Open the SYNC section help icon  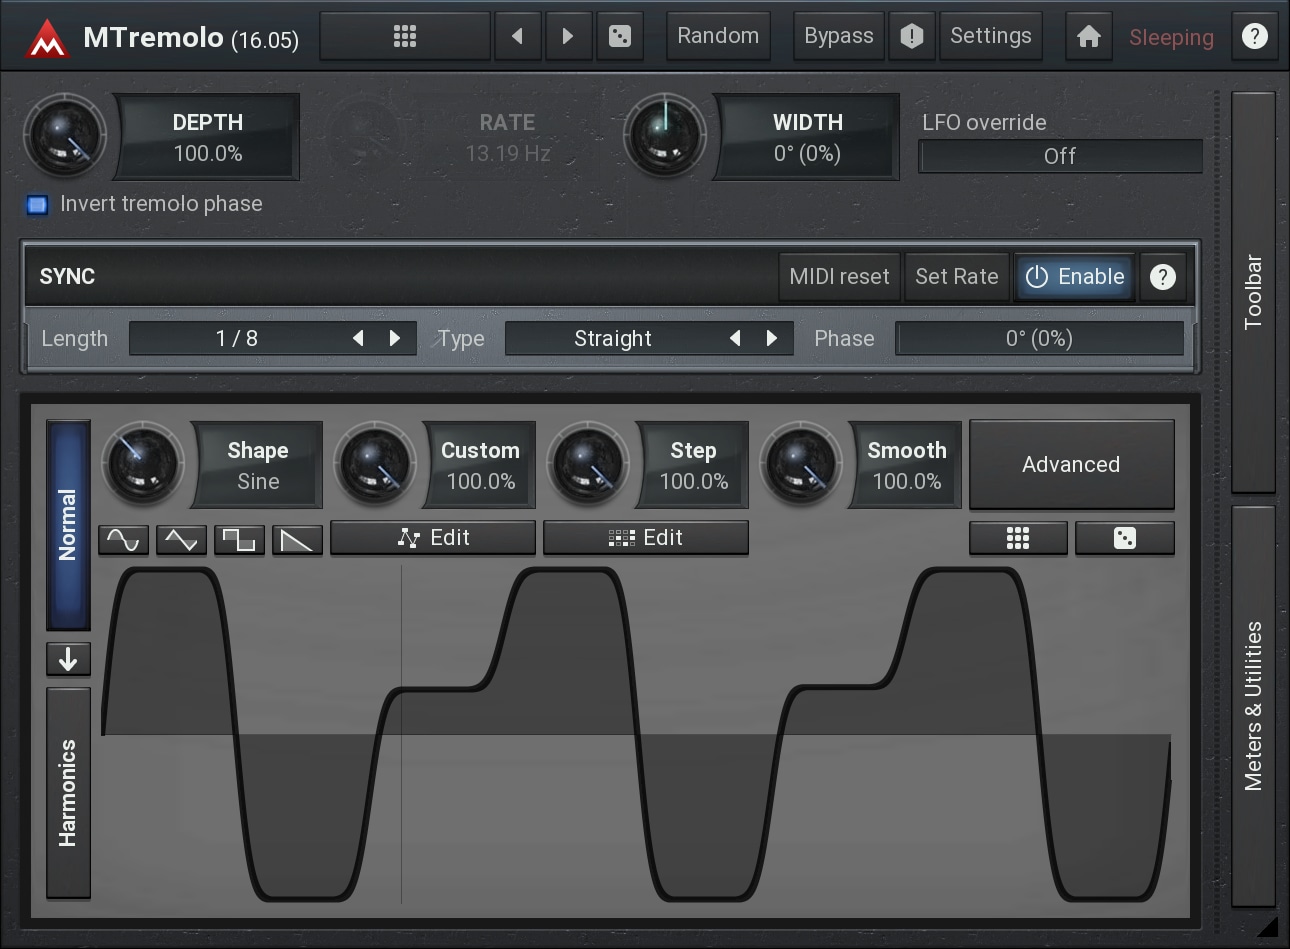click(1162, 277)
